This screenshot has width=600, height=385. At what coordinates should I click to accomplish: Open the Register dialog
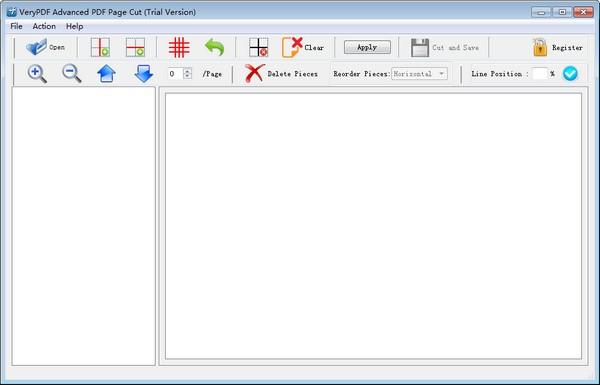click(558, 48)
